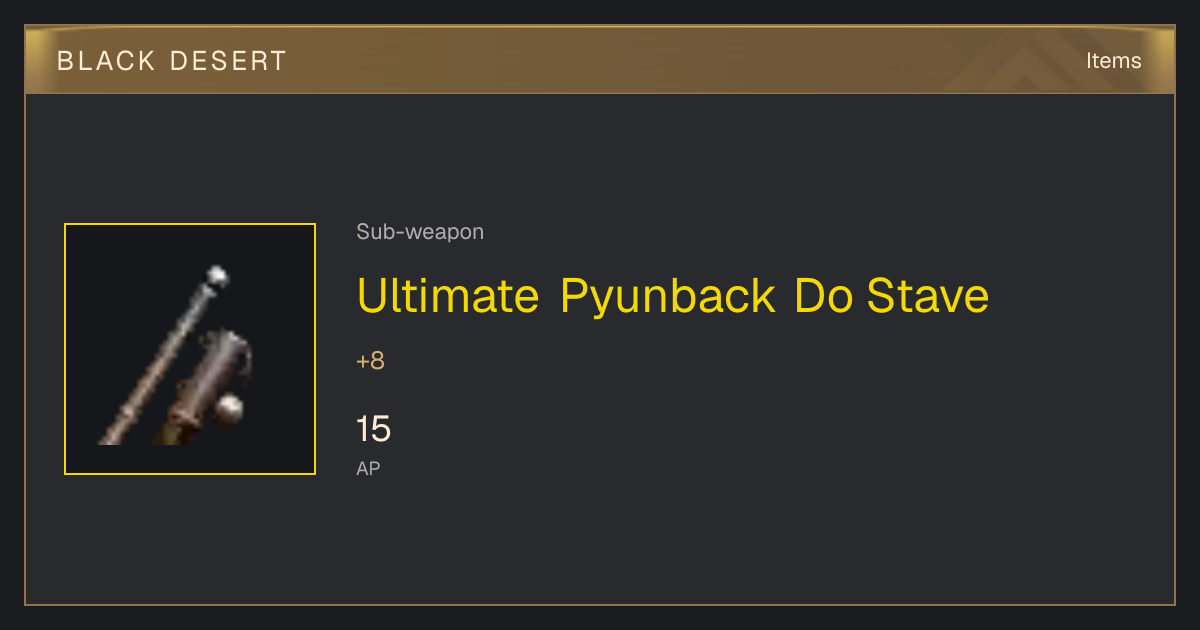1200x630 pixels.
Task: Click the AP stat label
Action: point(368,468)
